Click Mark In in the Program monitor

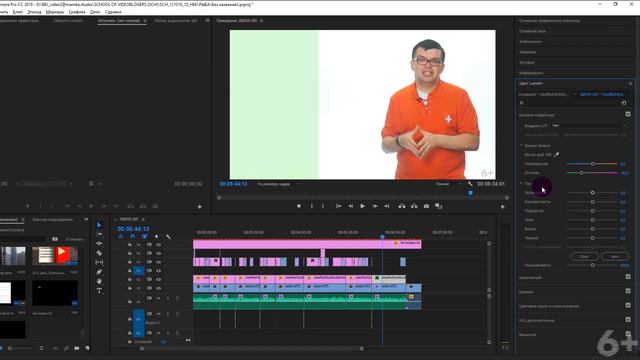[x=311, y=207]
